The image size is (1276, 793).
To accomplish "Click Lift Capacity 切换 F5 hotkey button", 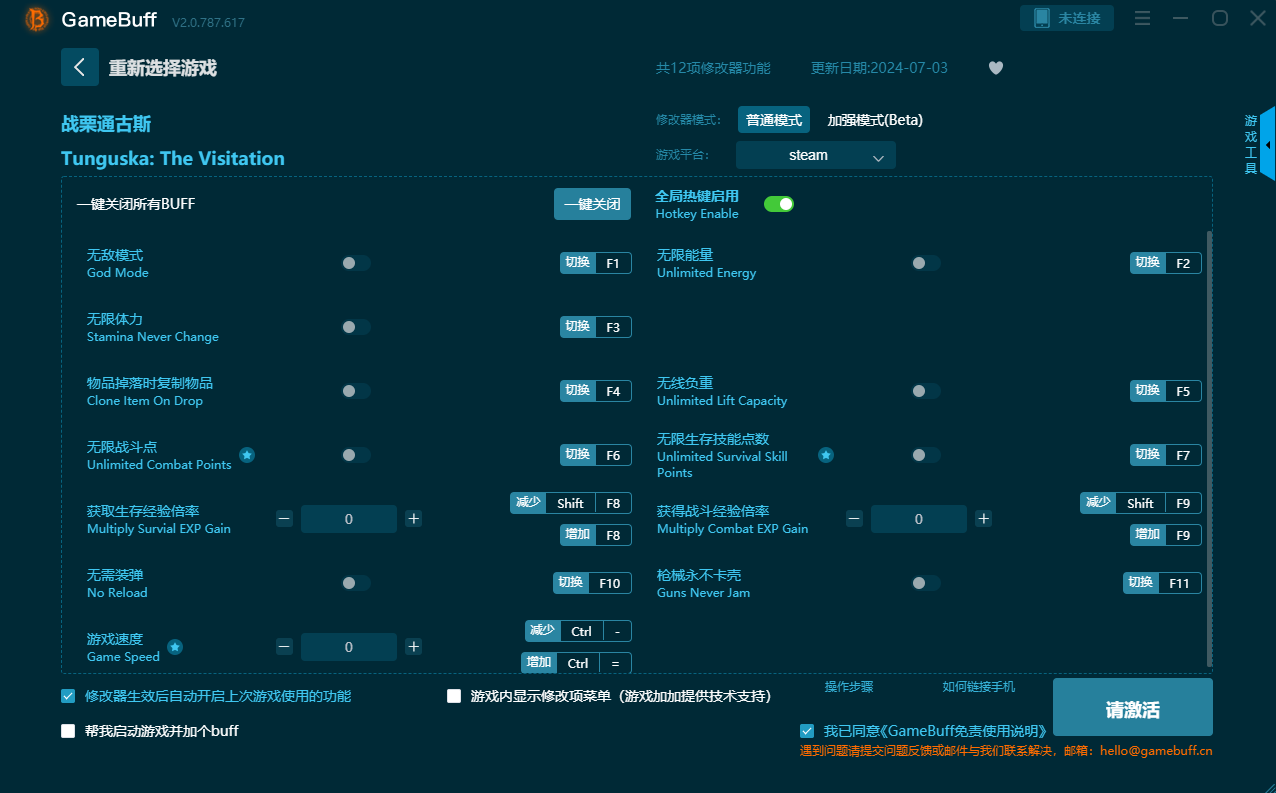I will tap(1166, 391).
